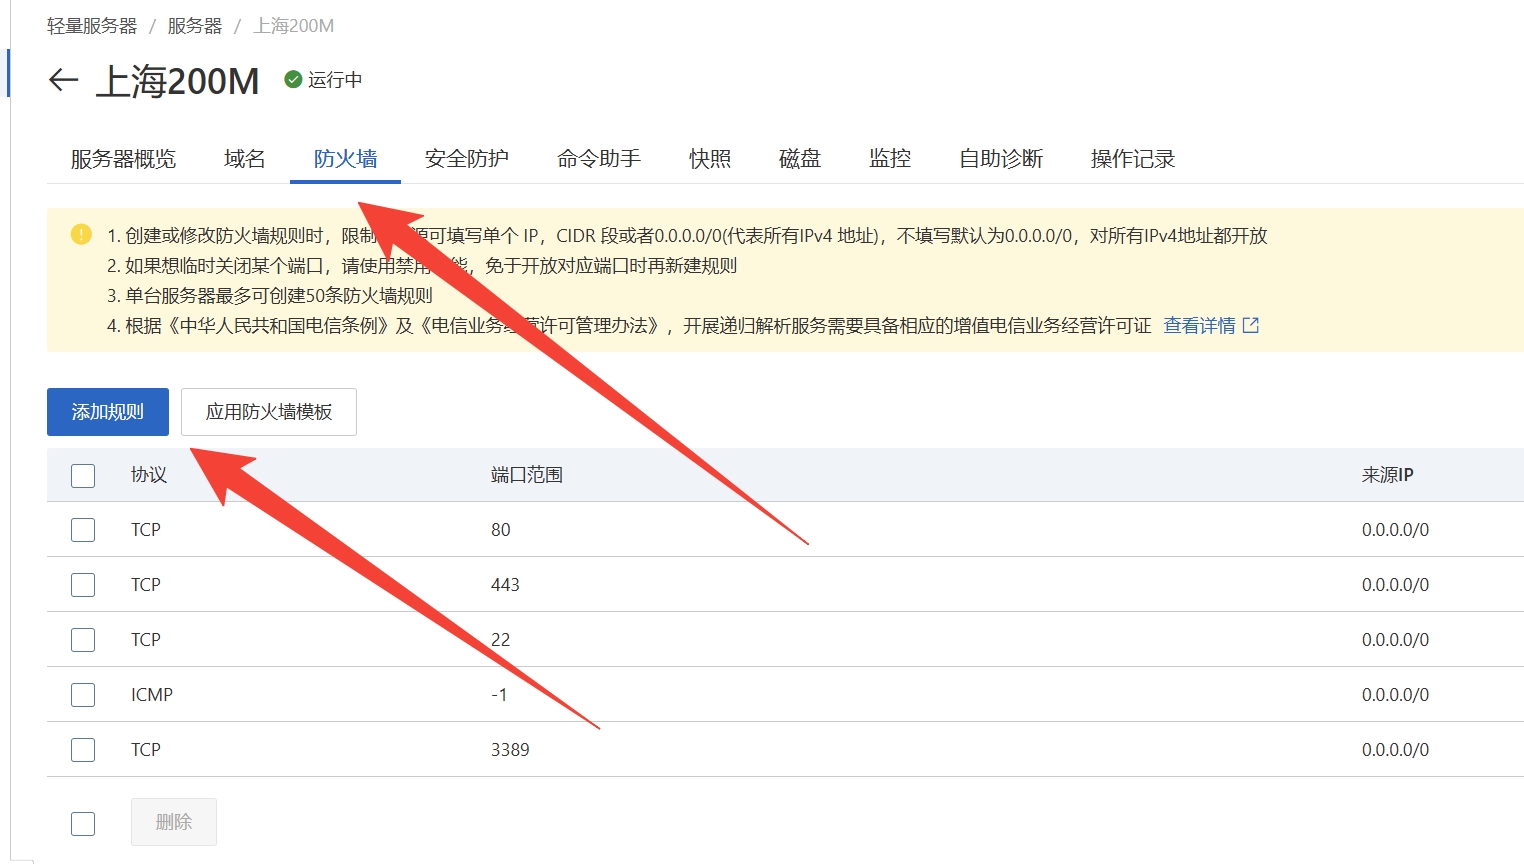Viewport: 1524px width, 864px height.
Task: Click the external link icon after 查看详情
Action: 1251,325
